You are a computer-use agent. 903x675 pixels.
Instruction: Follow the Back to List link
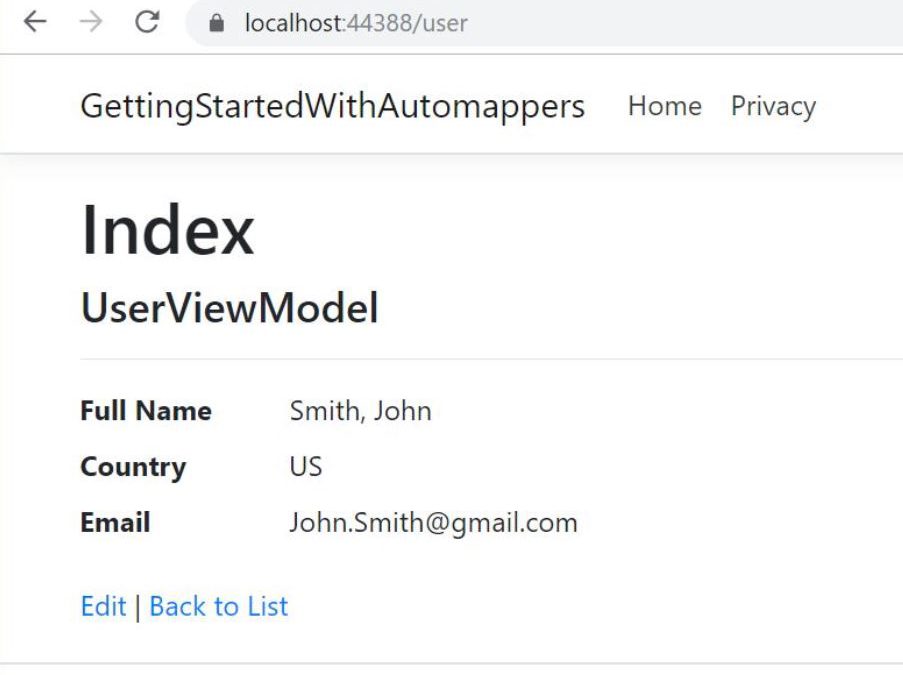pyautogui.click(x=218, y=606)
